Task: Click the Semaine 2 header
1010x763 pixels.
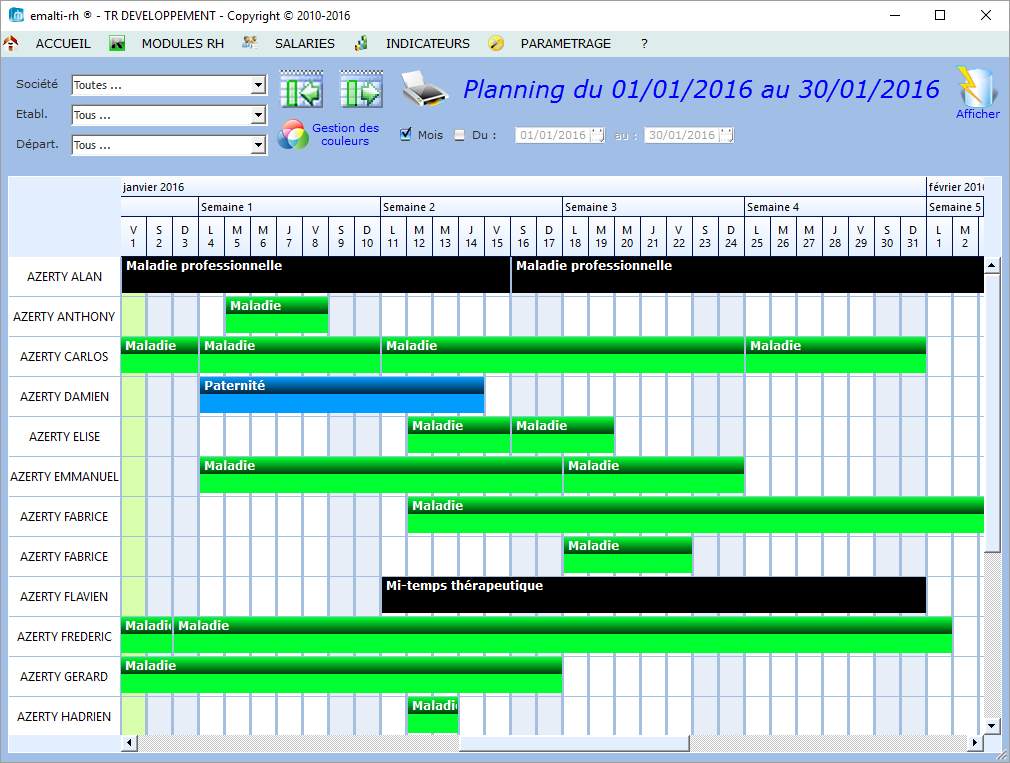Action: (x=472, y=207)
